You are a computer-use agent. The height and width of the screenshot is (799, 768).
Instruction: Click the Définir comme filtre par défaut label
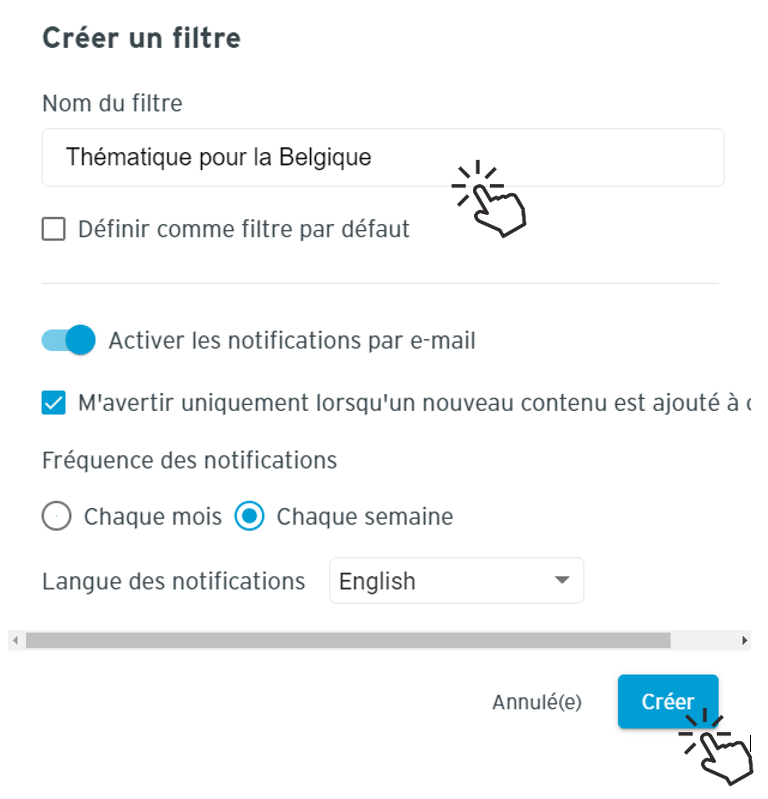(244, 229)
